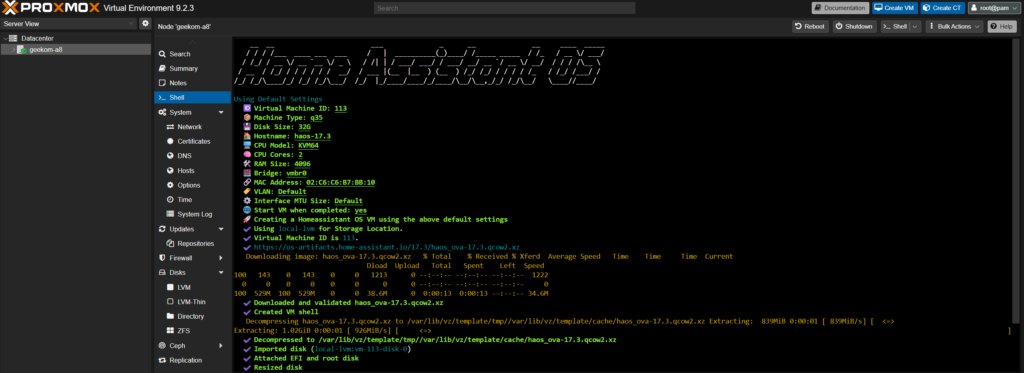Click the Hosts globe icon

170,170
